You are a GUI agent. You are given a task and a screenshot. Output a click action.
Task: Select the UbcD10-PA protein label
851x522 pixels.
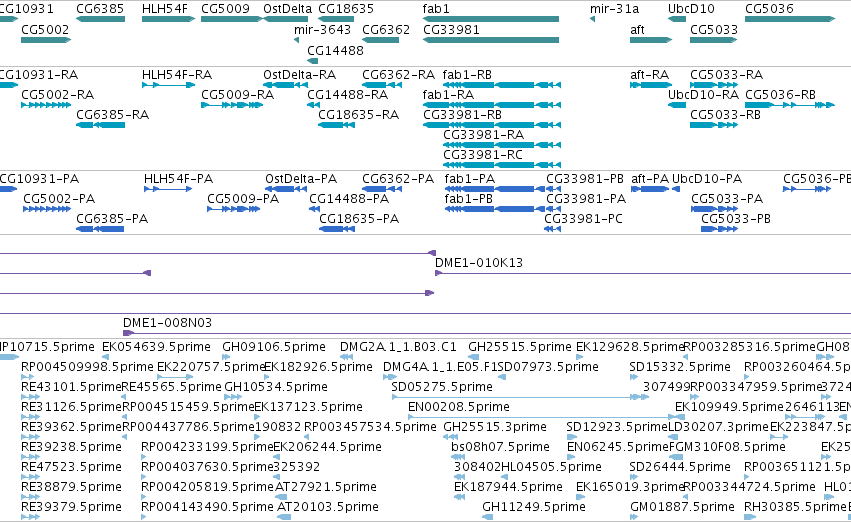click(x=707, y=179)
